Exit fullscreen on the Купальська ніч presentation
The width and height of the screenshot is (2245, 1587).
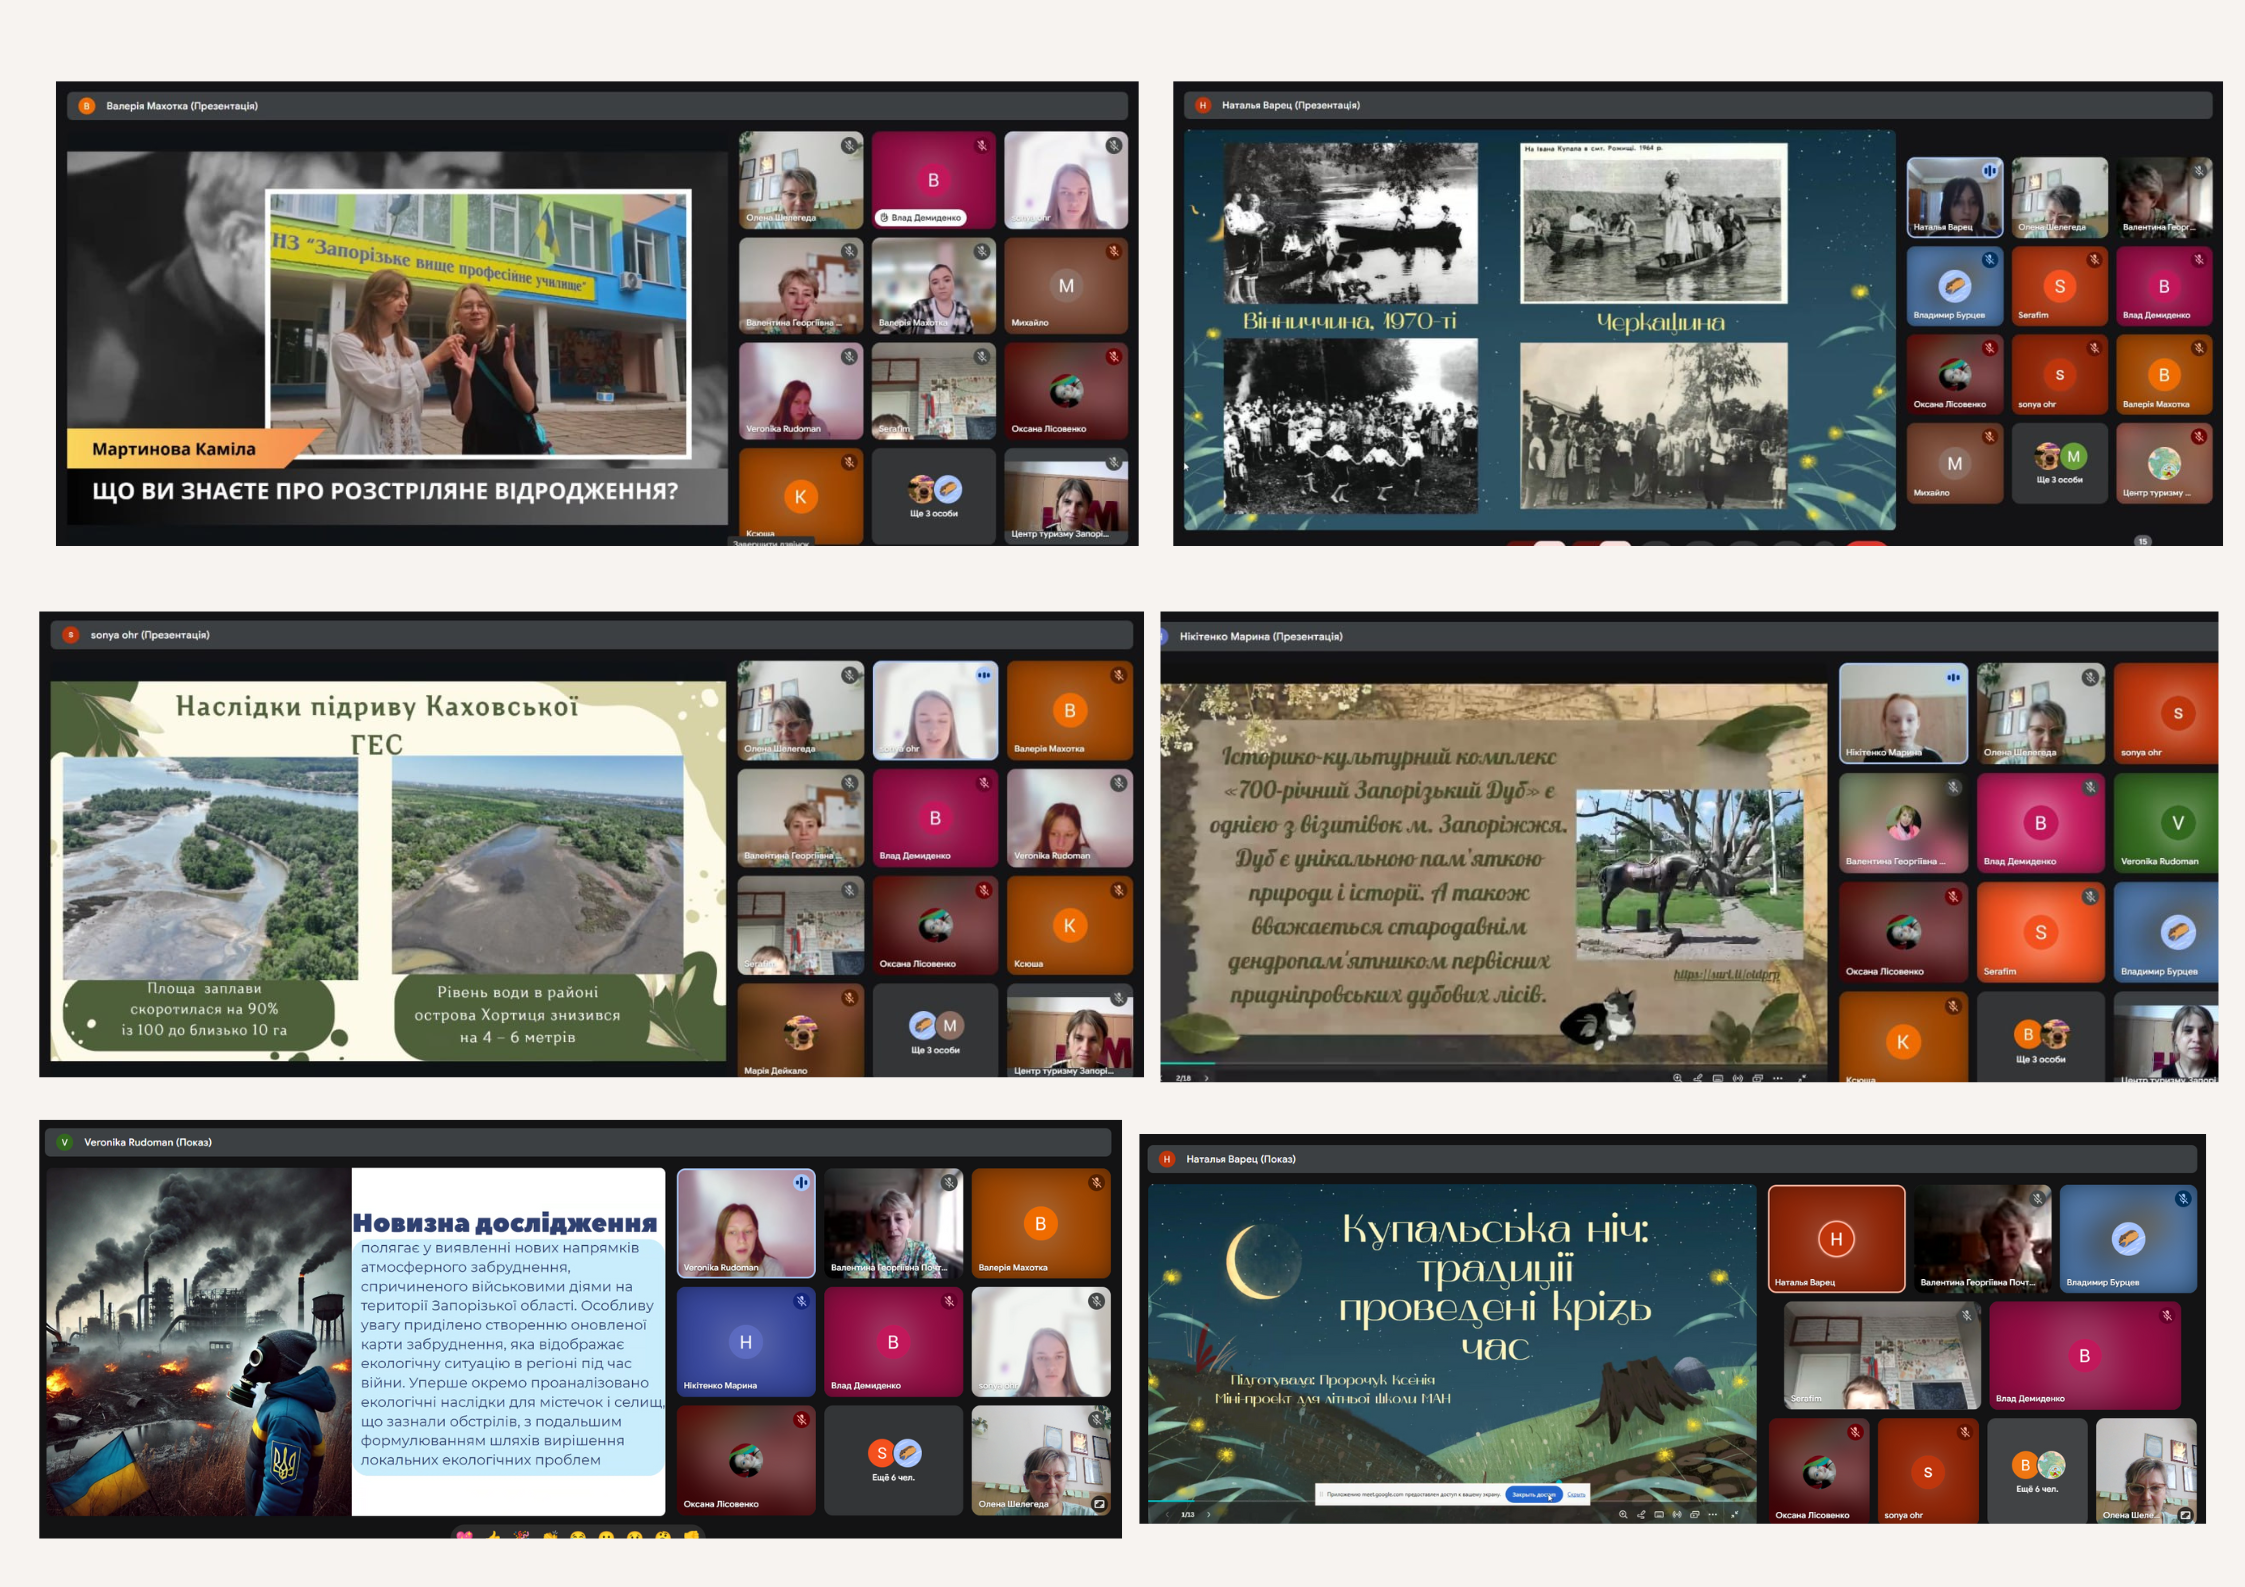tap(1734, 1514)
